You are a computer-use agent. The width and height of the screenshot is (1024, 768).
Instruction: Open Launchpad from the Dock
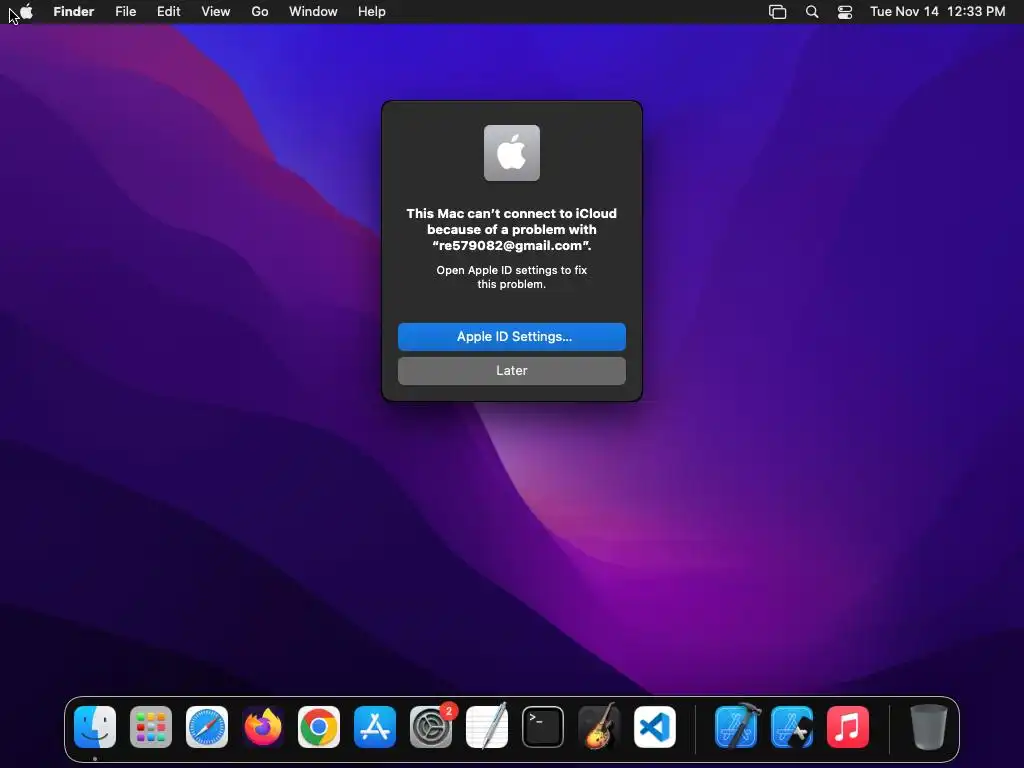(151, 727)
